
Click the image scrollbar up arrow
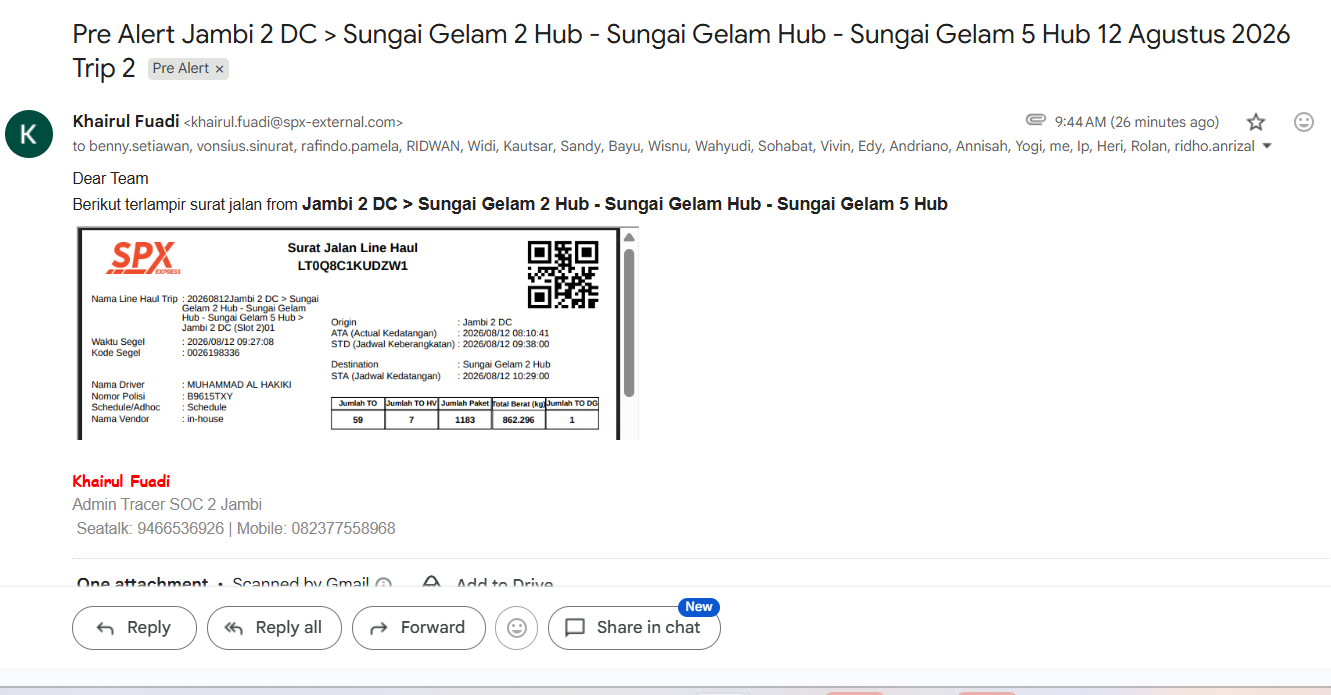629,237
